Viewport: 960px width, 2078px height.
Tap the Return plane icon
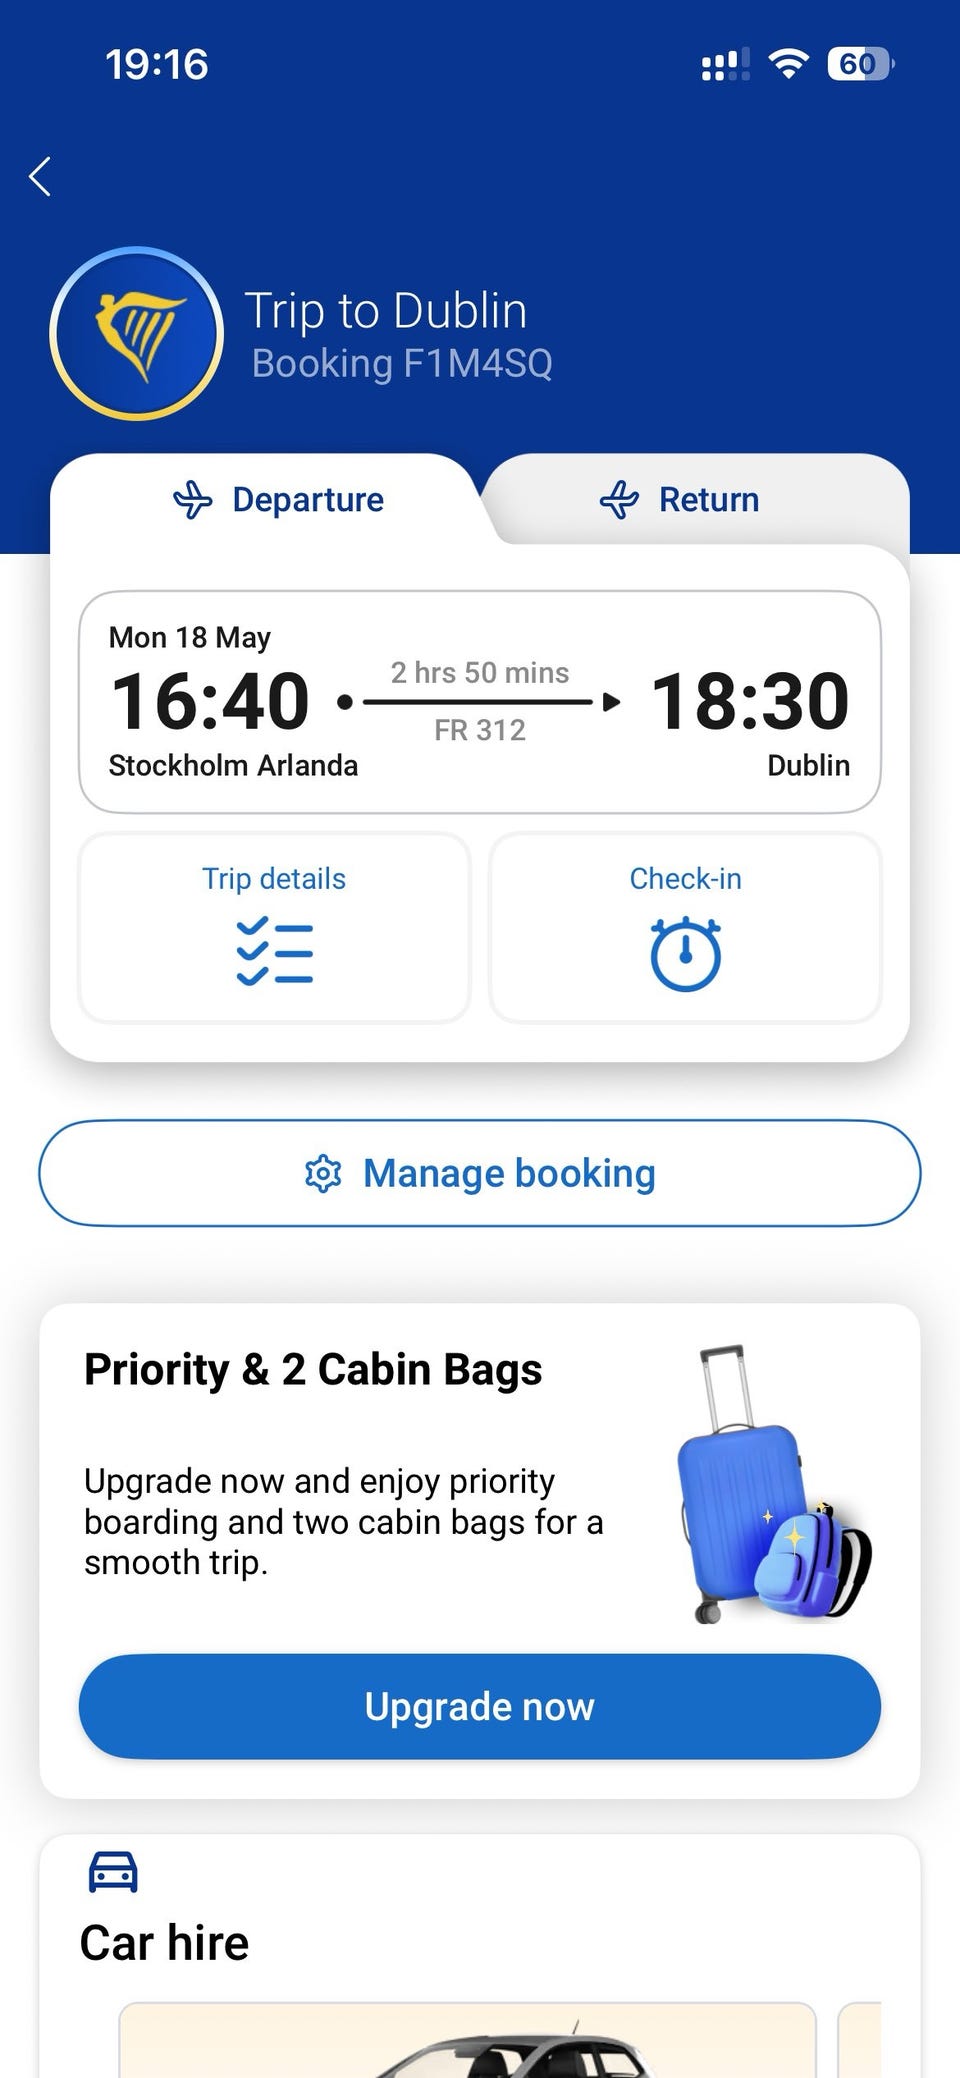coord(619,499)
